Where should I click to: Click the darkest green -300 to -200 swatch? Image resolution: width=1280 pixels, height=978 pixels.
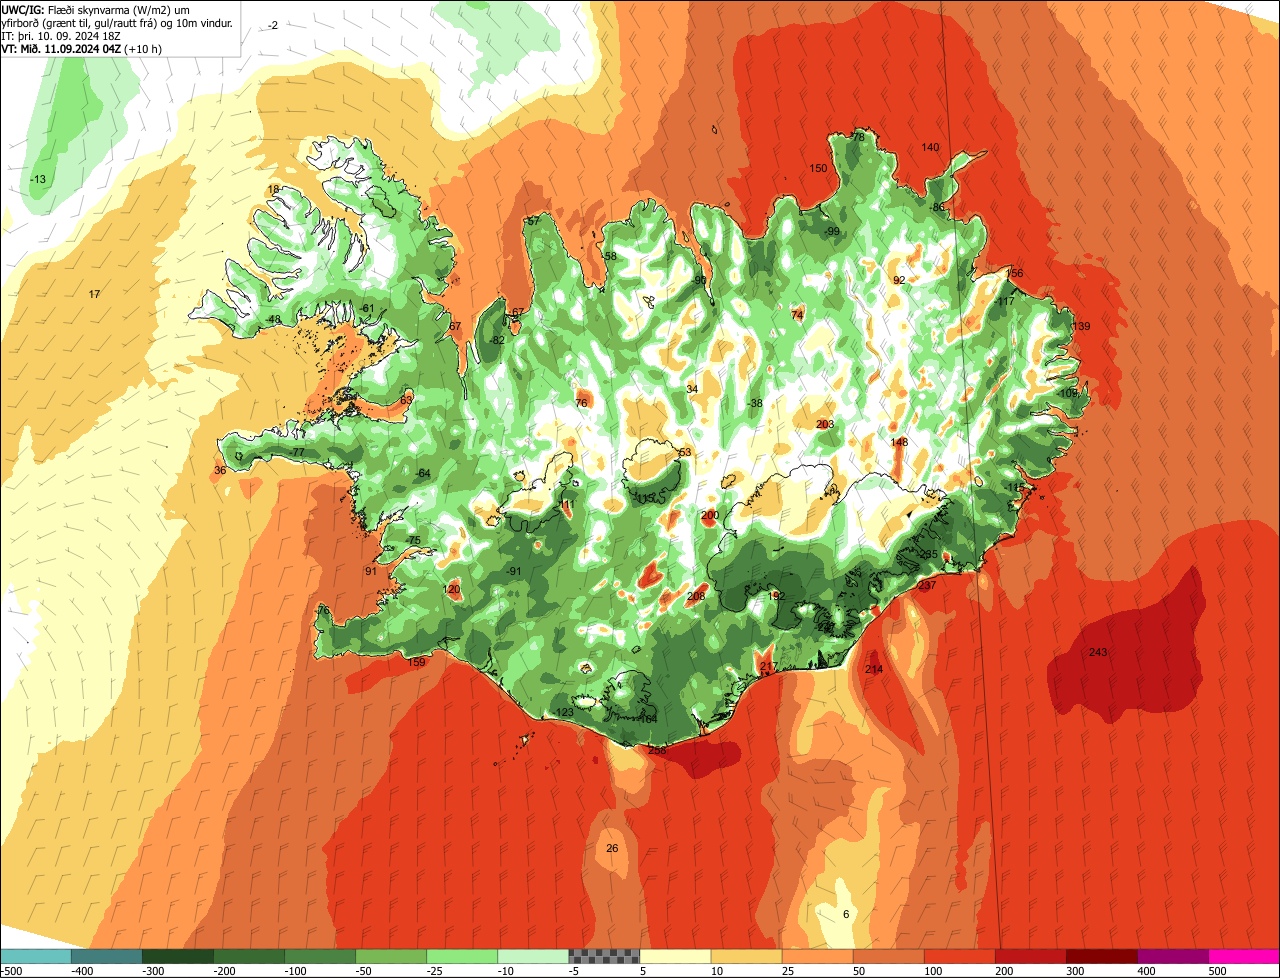(x=178, y=955)
